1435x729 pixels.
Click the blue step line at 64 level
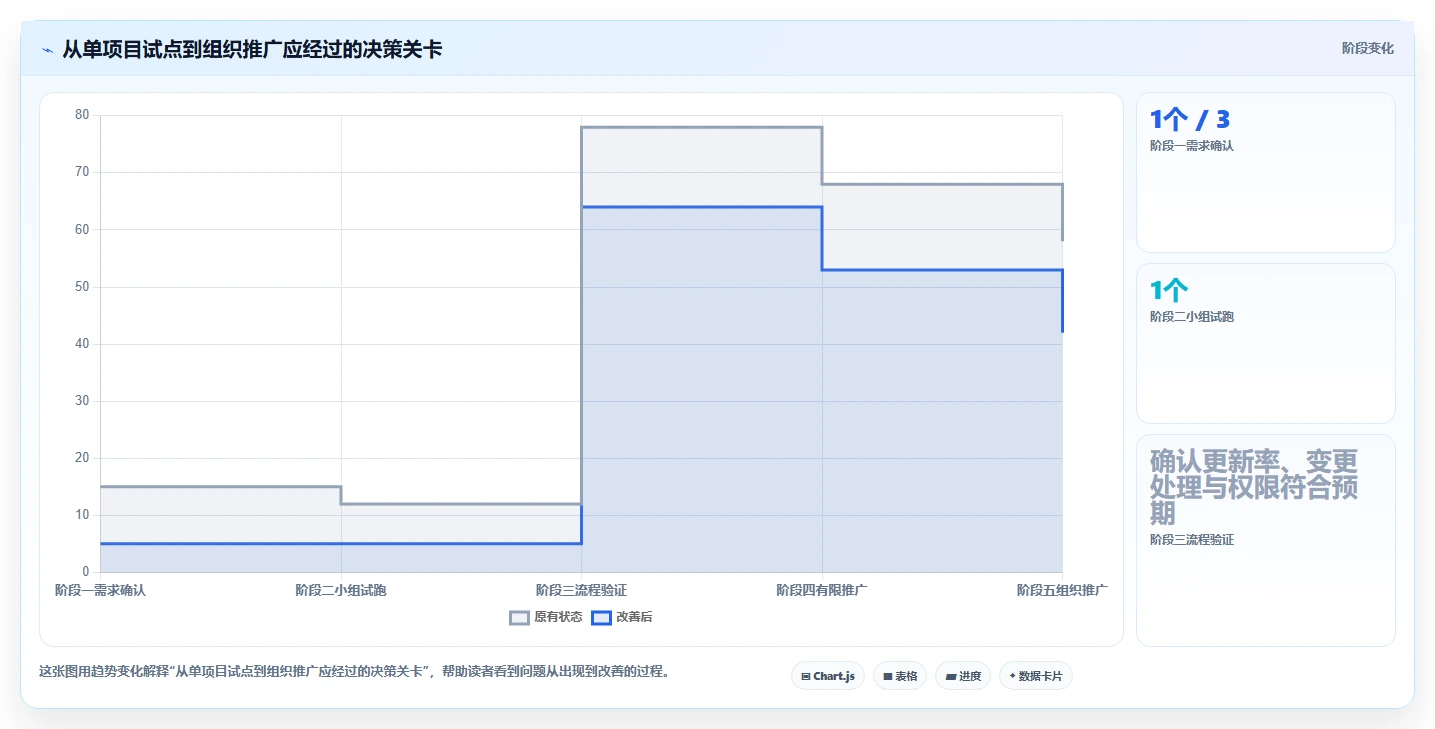[x=701, y=207]
